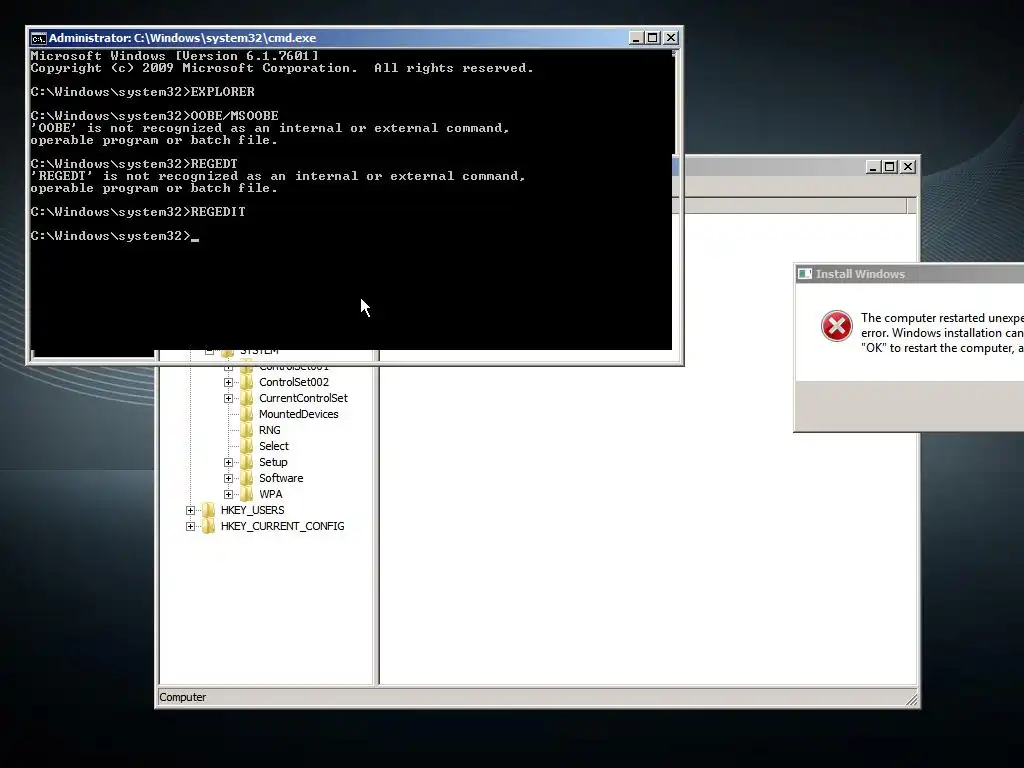This screenshot has height=768, width=1024.
Task: Select the Software key label
Action: point(281,478)
